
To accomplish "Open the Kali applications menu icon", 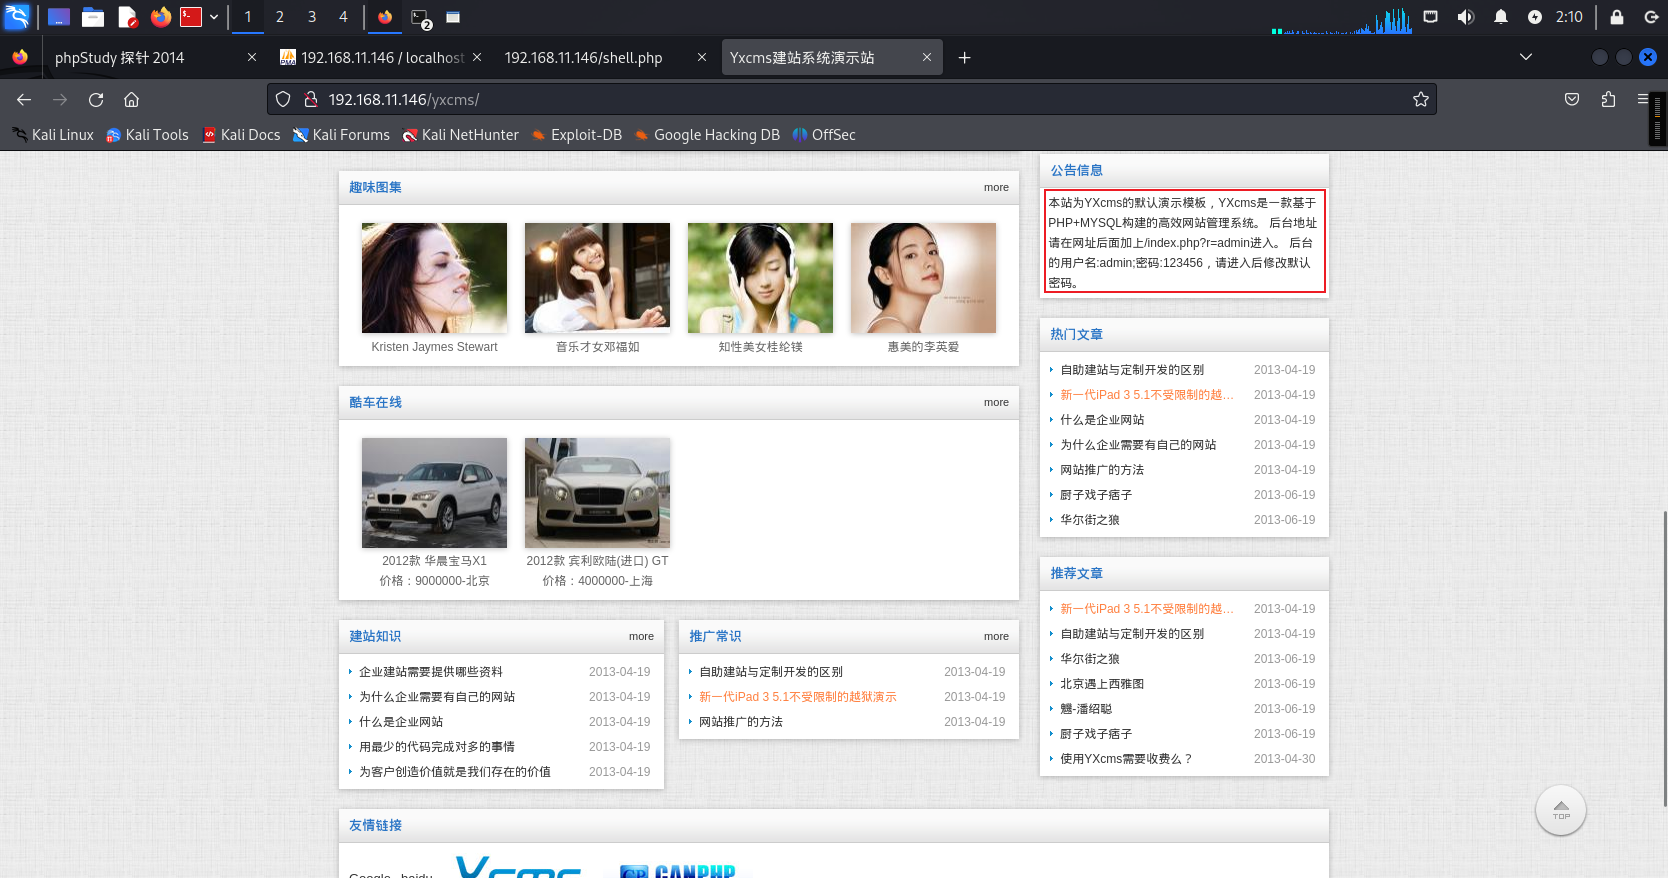I will [18, 17].
